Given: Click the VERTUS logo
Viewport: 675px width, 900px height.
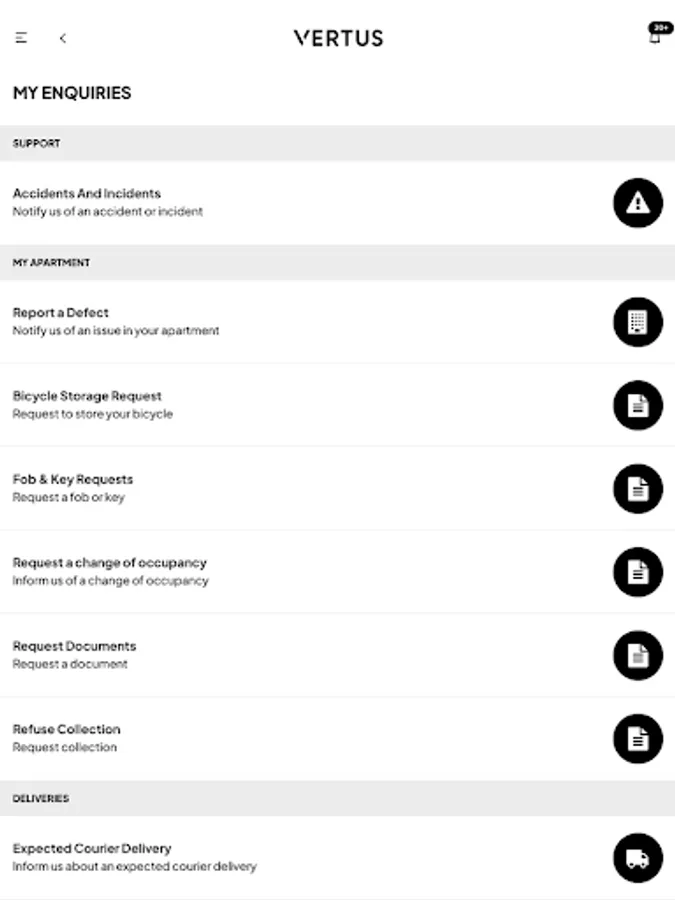Looking at the screenshot, I should (x=338, y=38).
